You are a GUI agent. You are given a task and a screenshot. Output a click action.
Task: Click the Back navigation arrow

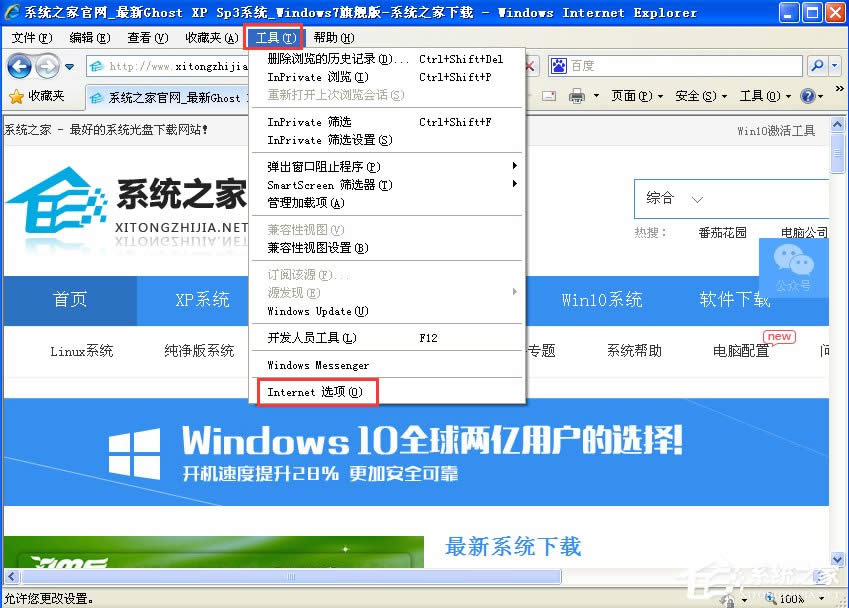pos(18,67)
